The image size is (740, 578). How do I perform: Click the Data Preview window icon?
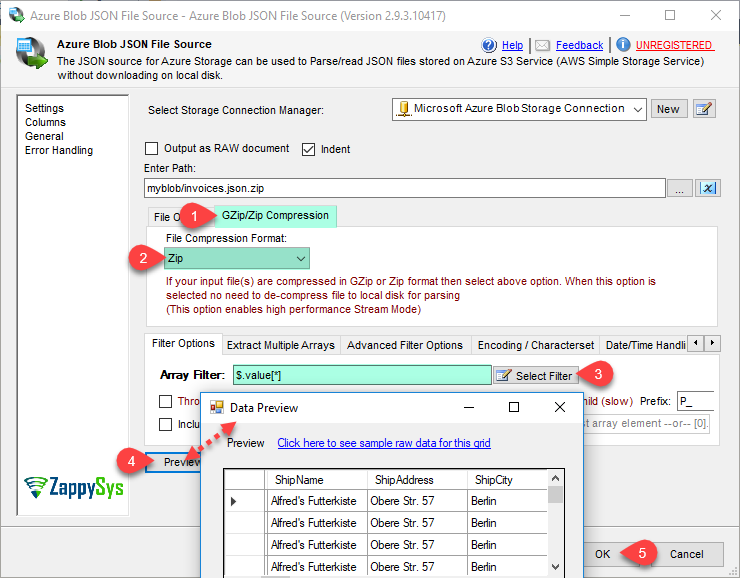tap(217, 407)
